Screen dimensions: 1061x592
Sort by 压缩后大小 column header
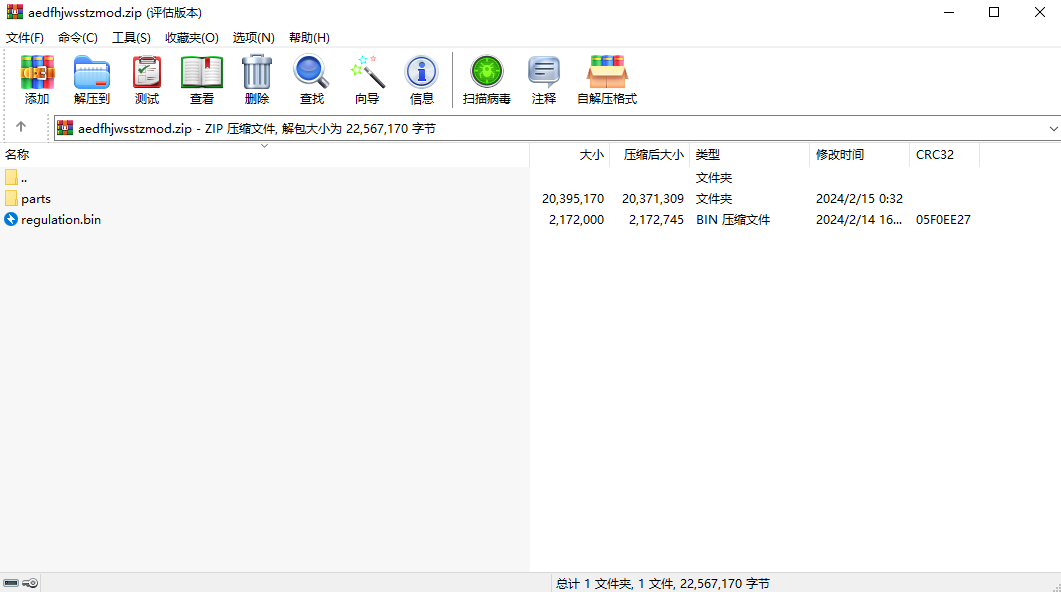coord(650,155)
